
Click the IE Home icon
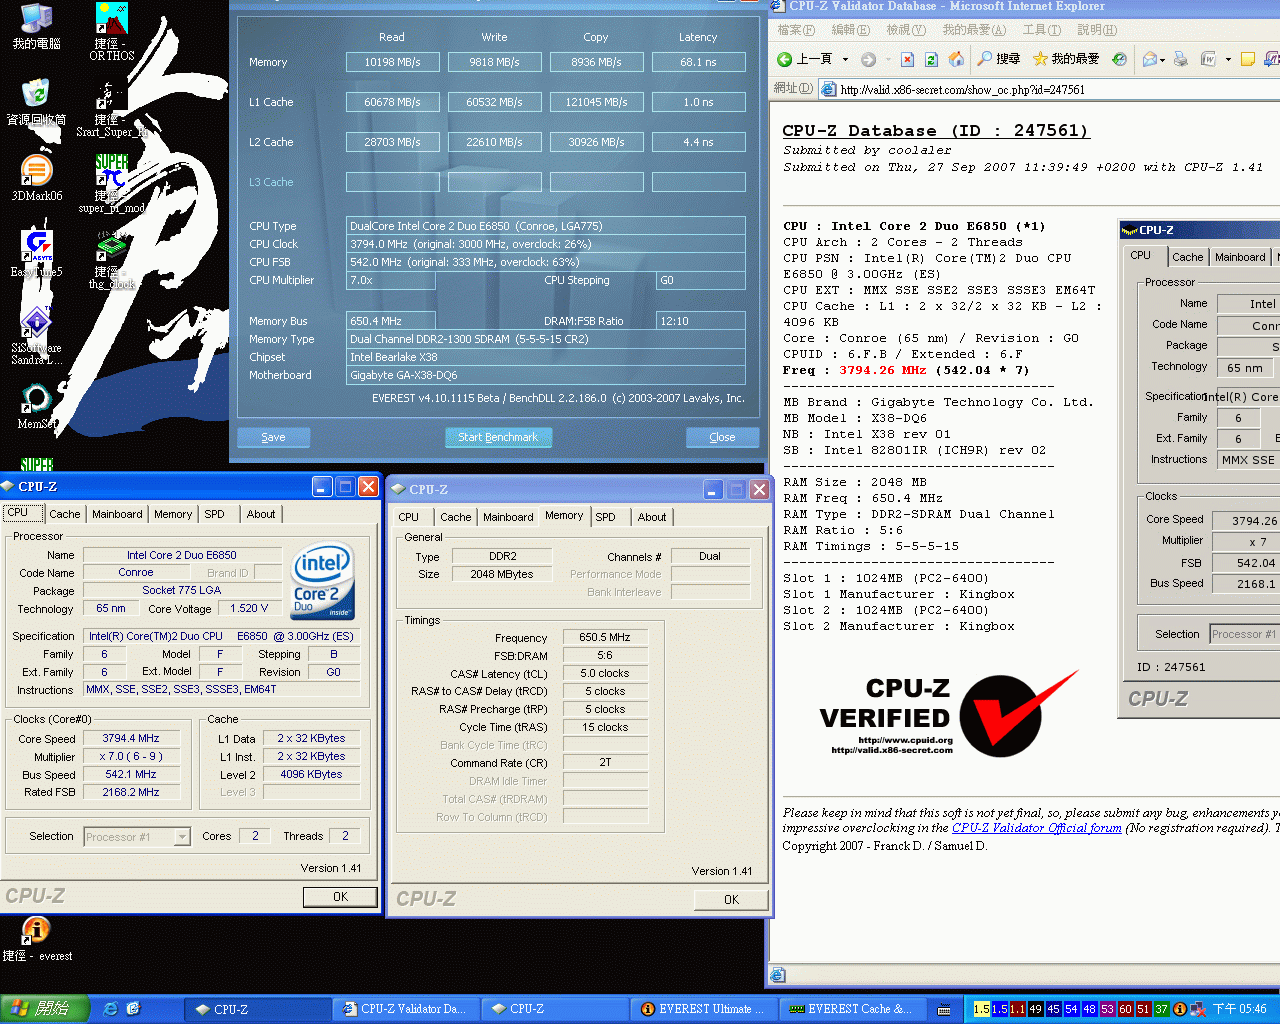coord(956,59)
